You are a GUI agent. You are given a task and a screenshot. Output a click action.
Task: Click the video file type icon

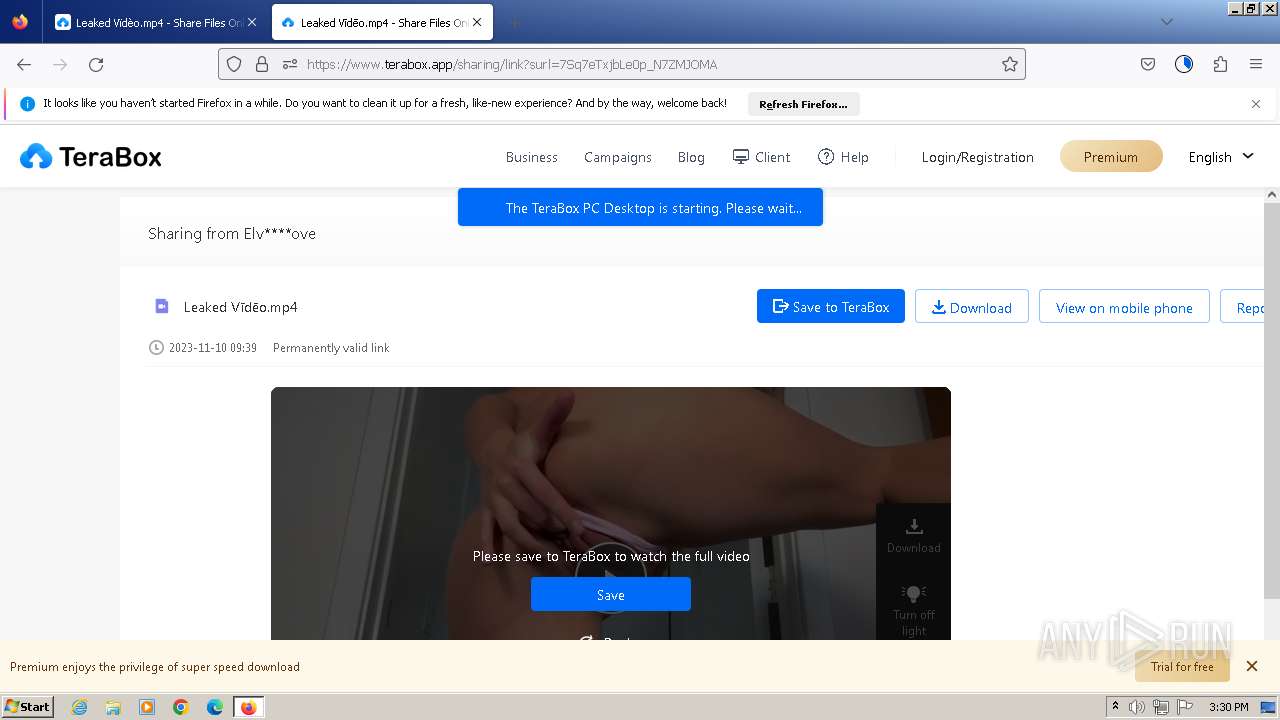162,306
